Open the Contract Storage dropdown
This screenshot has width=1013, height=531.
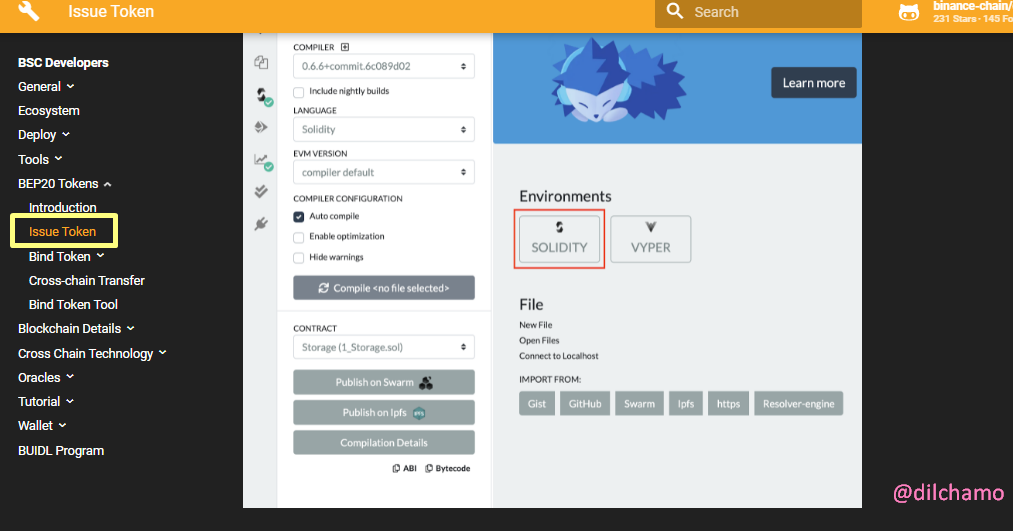[384, 347]
